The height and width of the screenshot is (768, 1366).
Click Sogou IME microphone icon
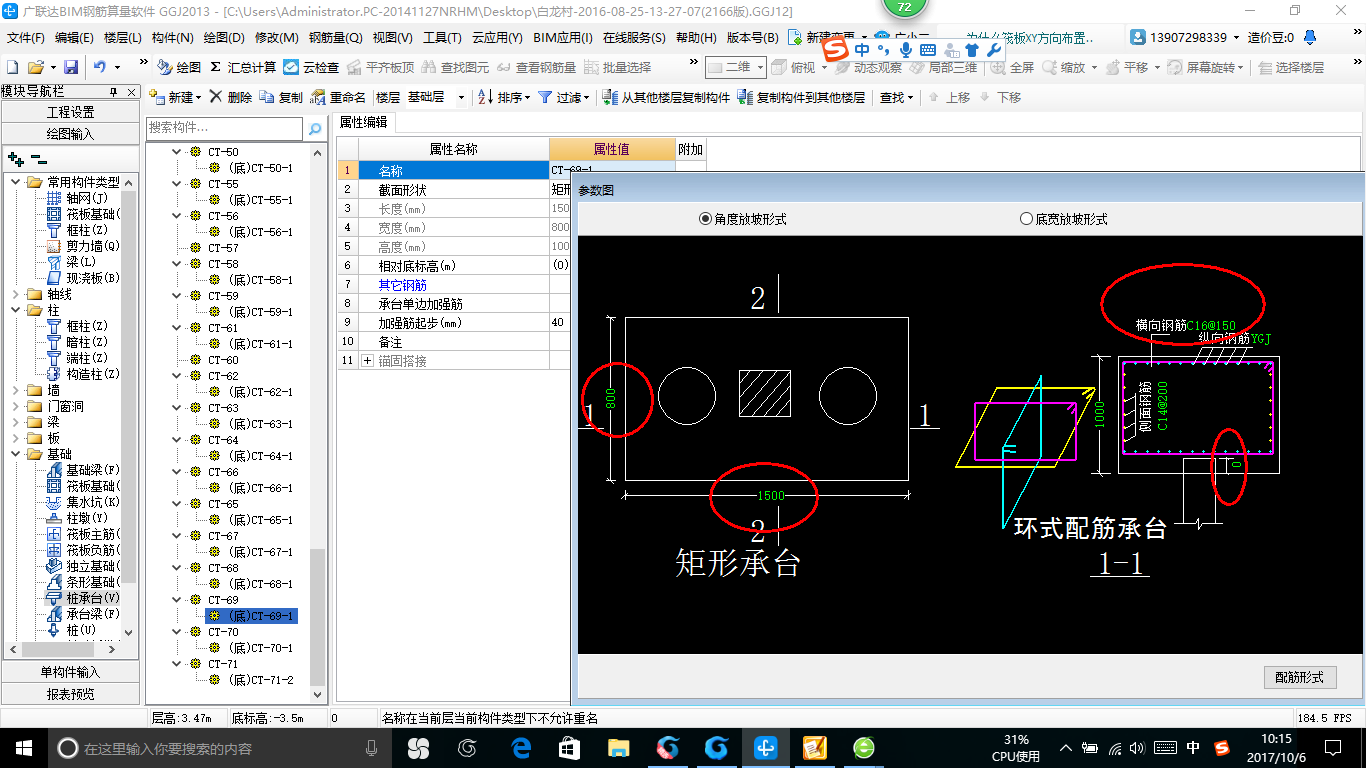(906, 49)
